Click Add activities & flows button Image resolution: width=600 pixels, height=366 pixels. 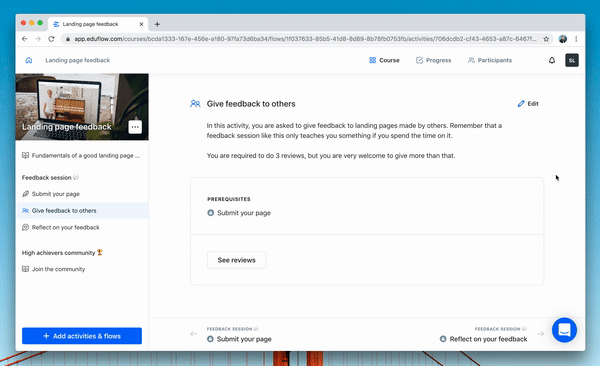point(82,336)
